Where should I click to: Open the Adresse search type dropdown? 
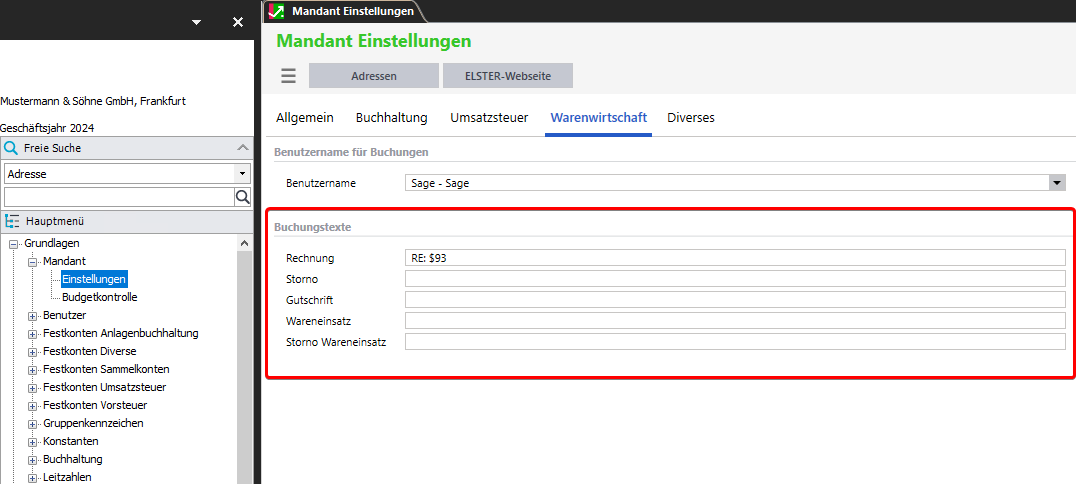click(242, 174)
